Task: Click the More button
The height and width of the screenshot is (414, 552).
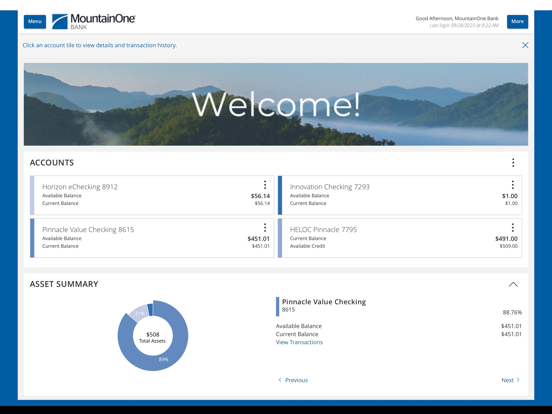Action: point(517,21)
